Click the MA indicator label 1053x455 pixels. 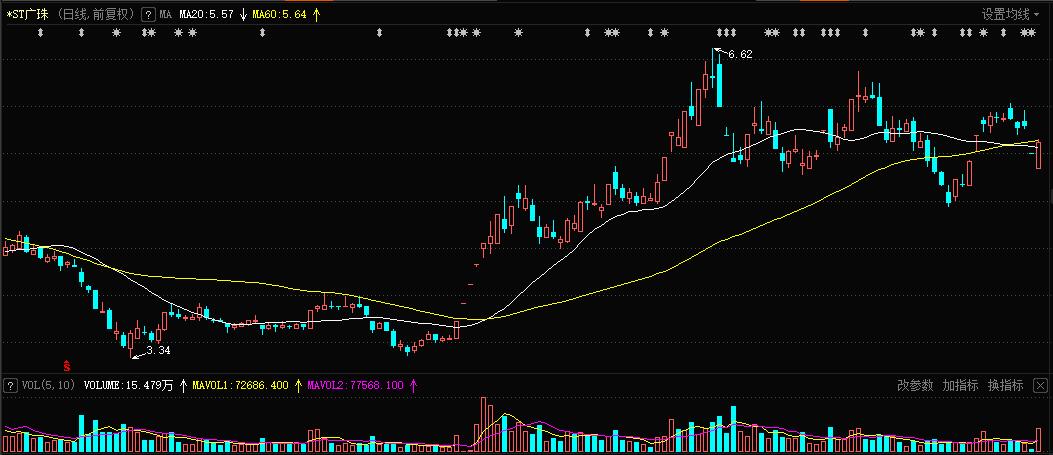[165, 15]
